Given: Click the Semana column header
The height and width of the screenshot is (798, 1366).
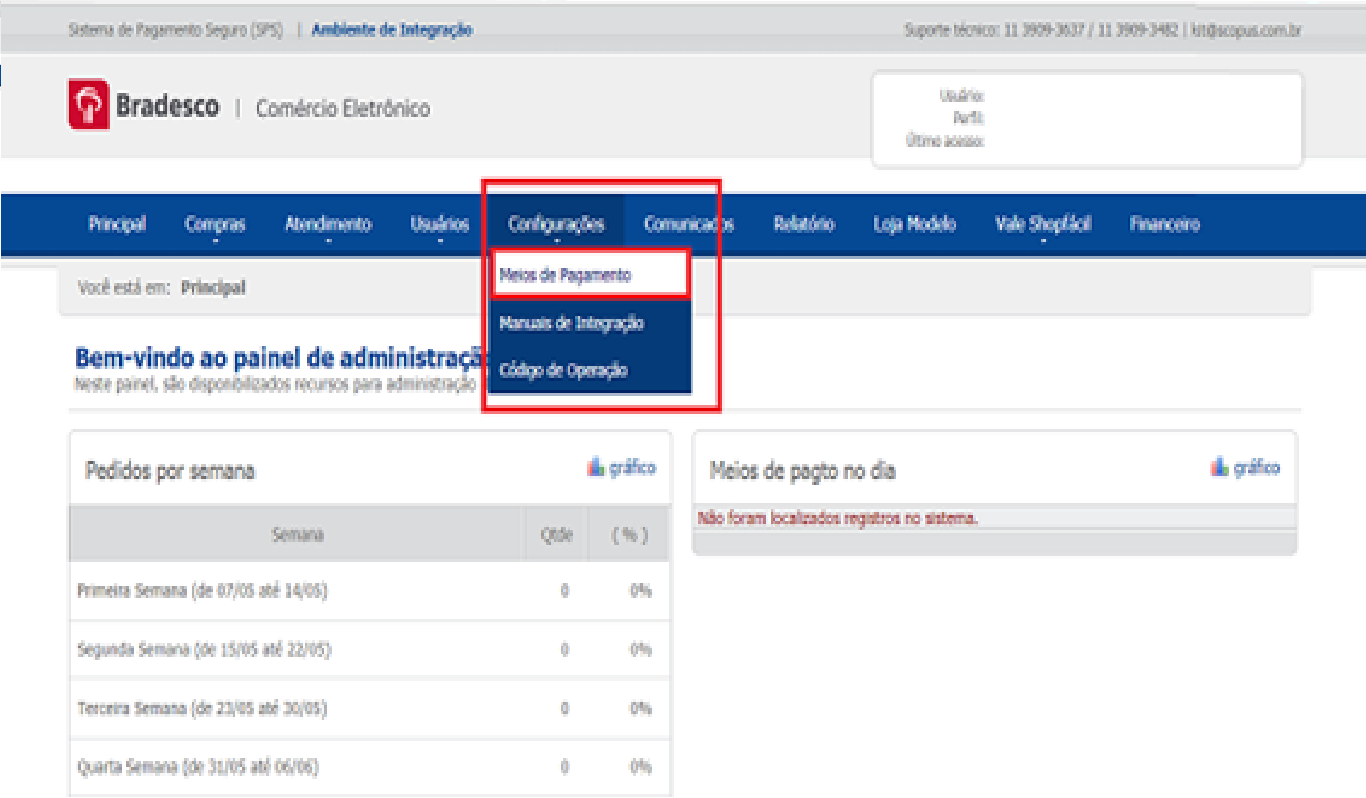Looking at the screenshot, I should [298, 535].
